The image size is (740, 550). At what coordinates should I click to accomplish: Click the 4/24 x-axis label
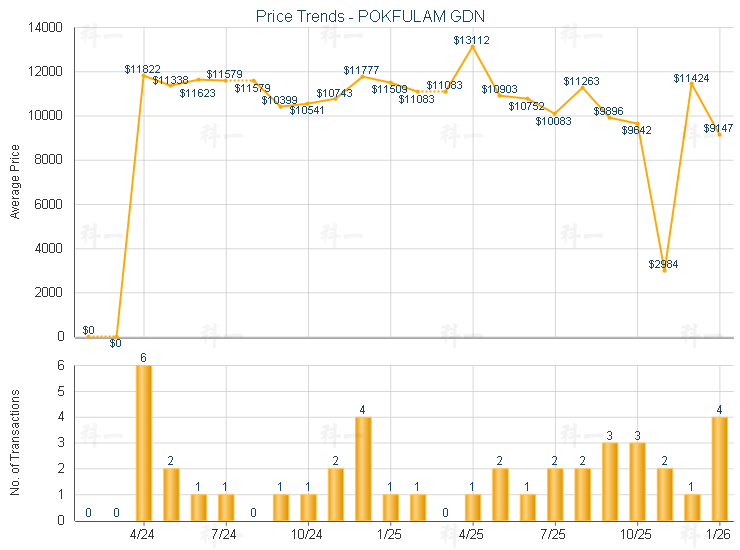(x=144, y=533)
